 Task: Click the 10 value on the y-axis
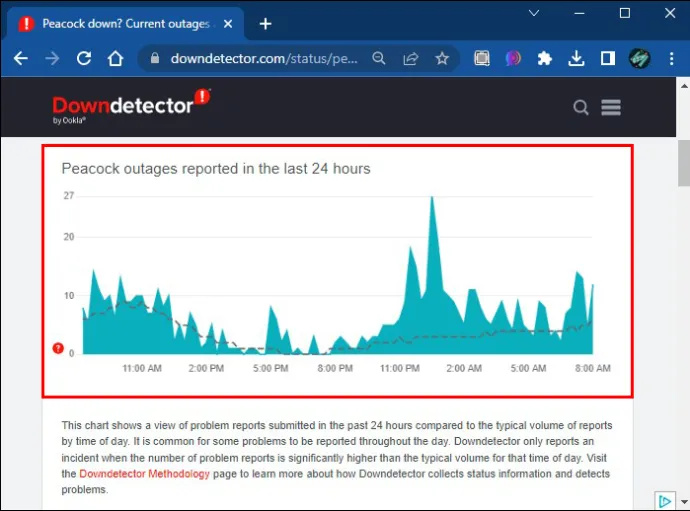coord(69,295)
